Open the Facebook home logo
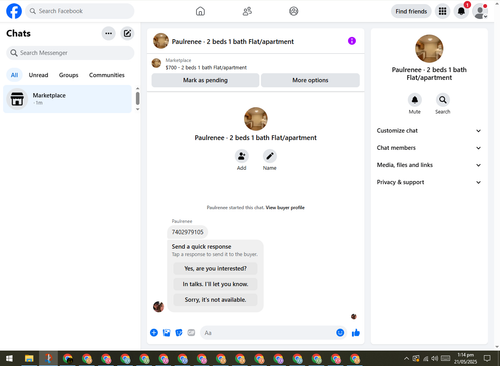 pos(14,11)
